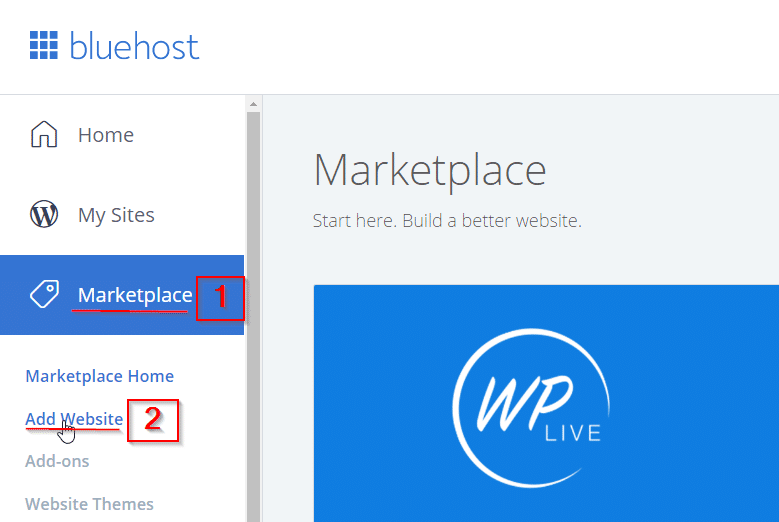779x522 pixels.
Task: Click the Marketplace price tag icon
Action: coord(45,294)
